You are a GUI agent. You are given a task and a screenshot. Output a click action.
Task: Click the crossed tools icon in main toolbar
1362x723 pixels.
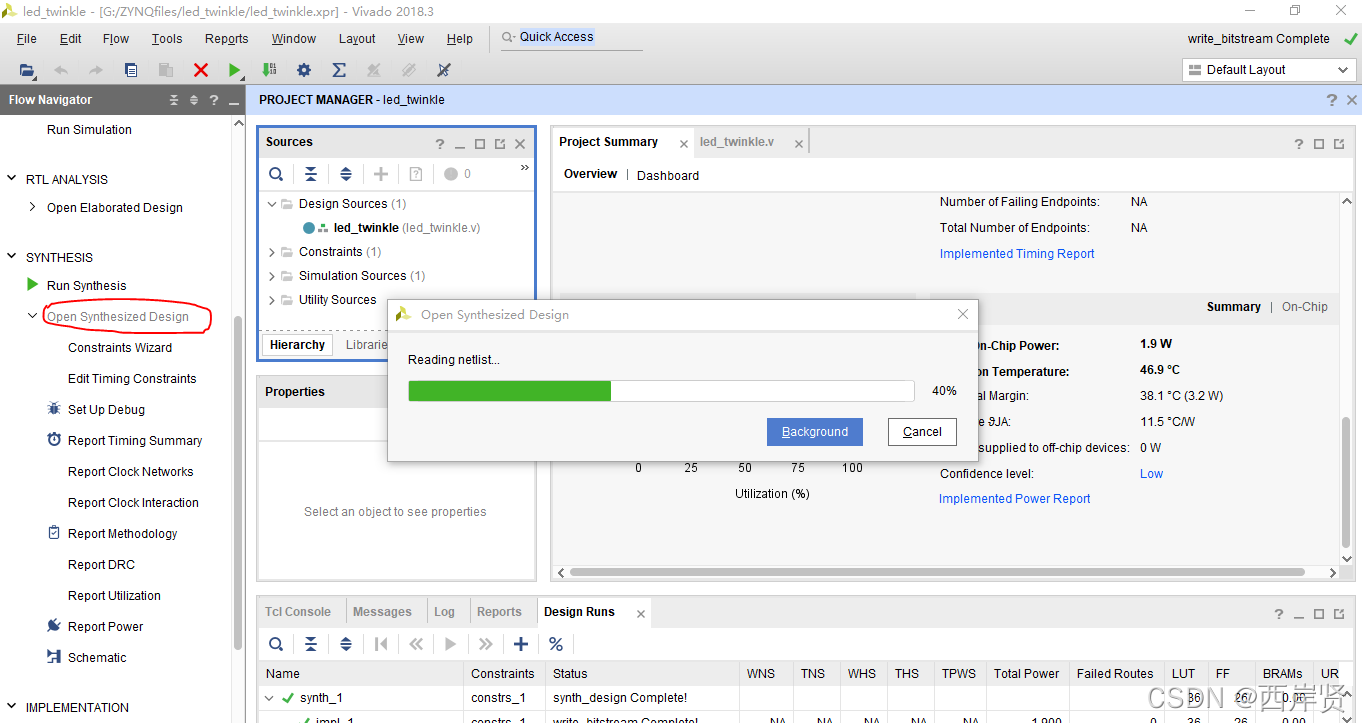coord(444,70)
